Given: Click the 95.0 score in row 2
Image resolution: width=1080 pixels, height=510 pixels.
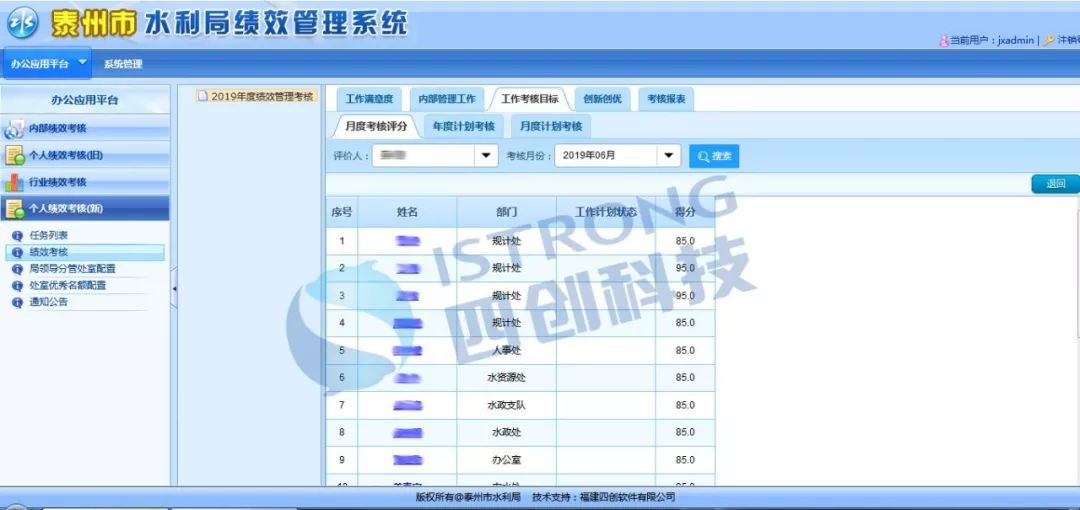Looking at the screenshot, I should pos(685,268).
